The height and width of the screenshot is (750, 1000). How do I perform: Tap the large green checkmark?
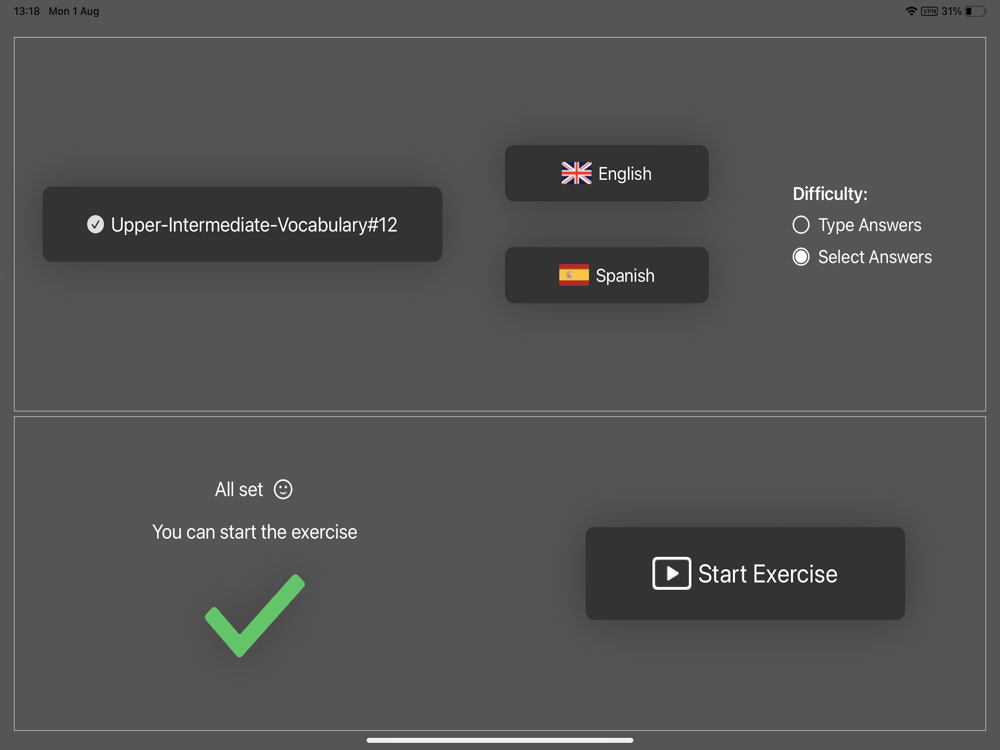coord(255,615)
